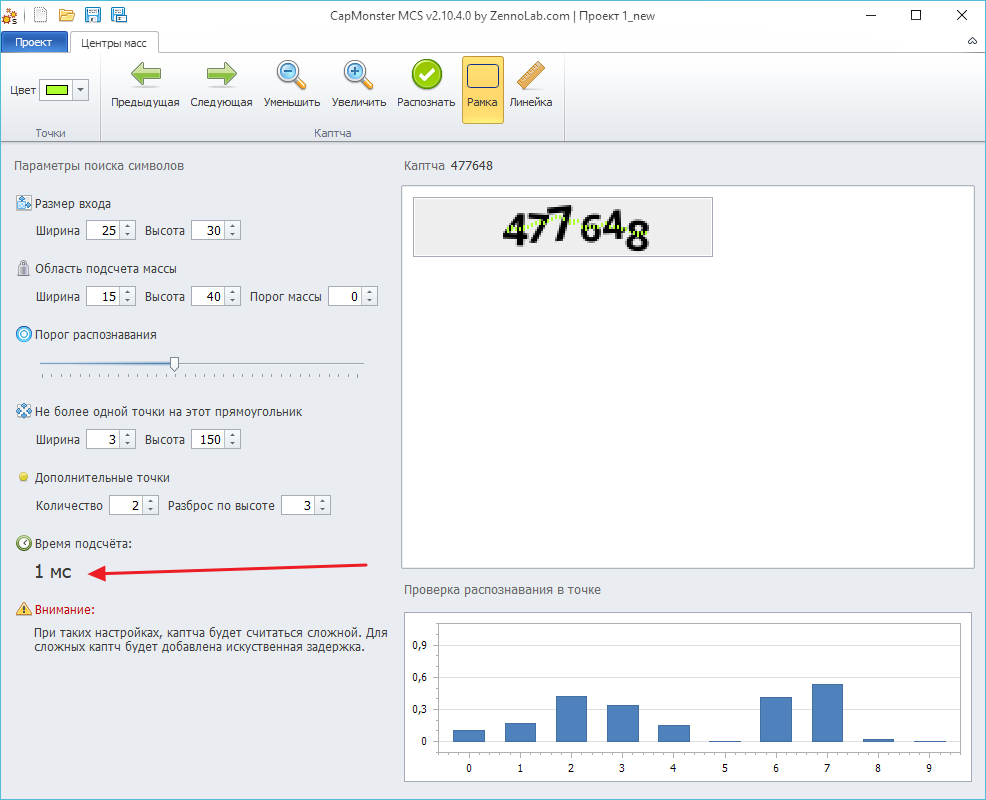
Task: Click the green Цвет color swatch
Action: coord(55,90)
